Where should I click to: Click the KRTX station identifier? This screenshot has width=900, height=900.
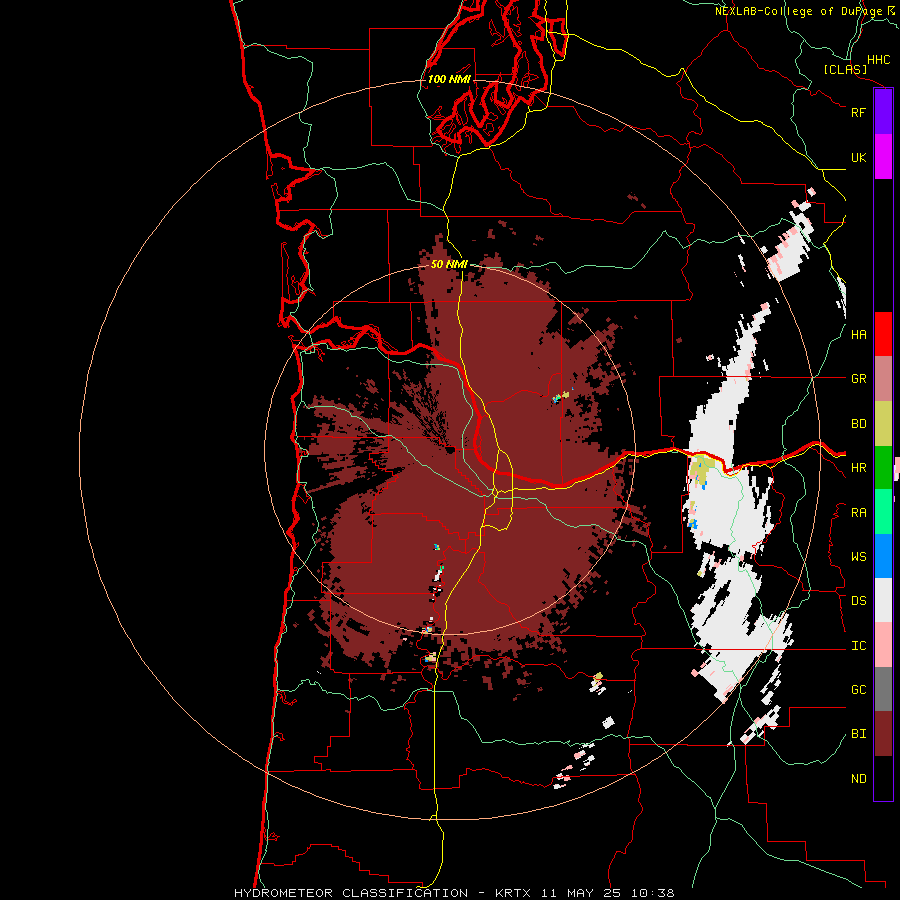coord(515,893)
